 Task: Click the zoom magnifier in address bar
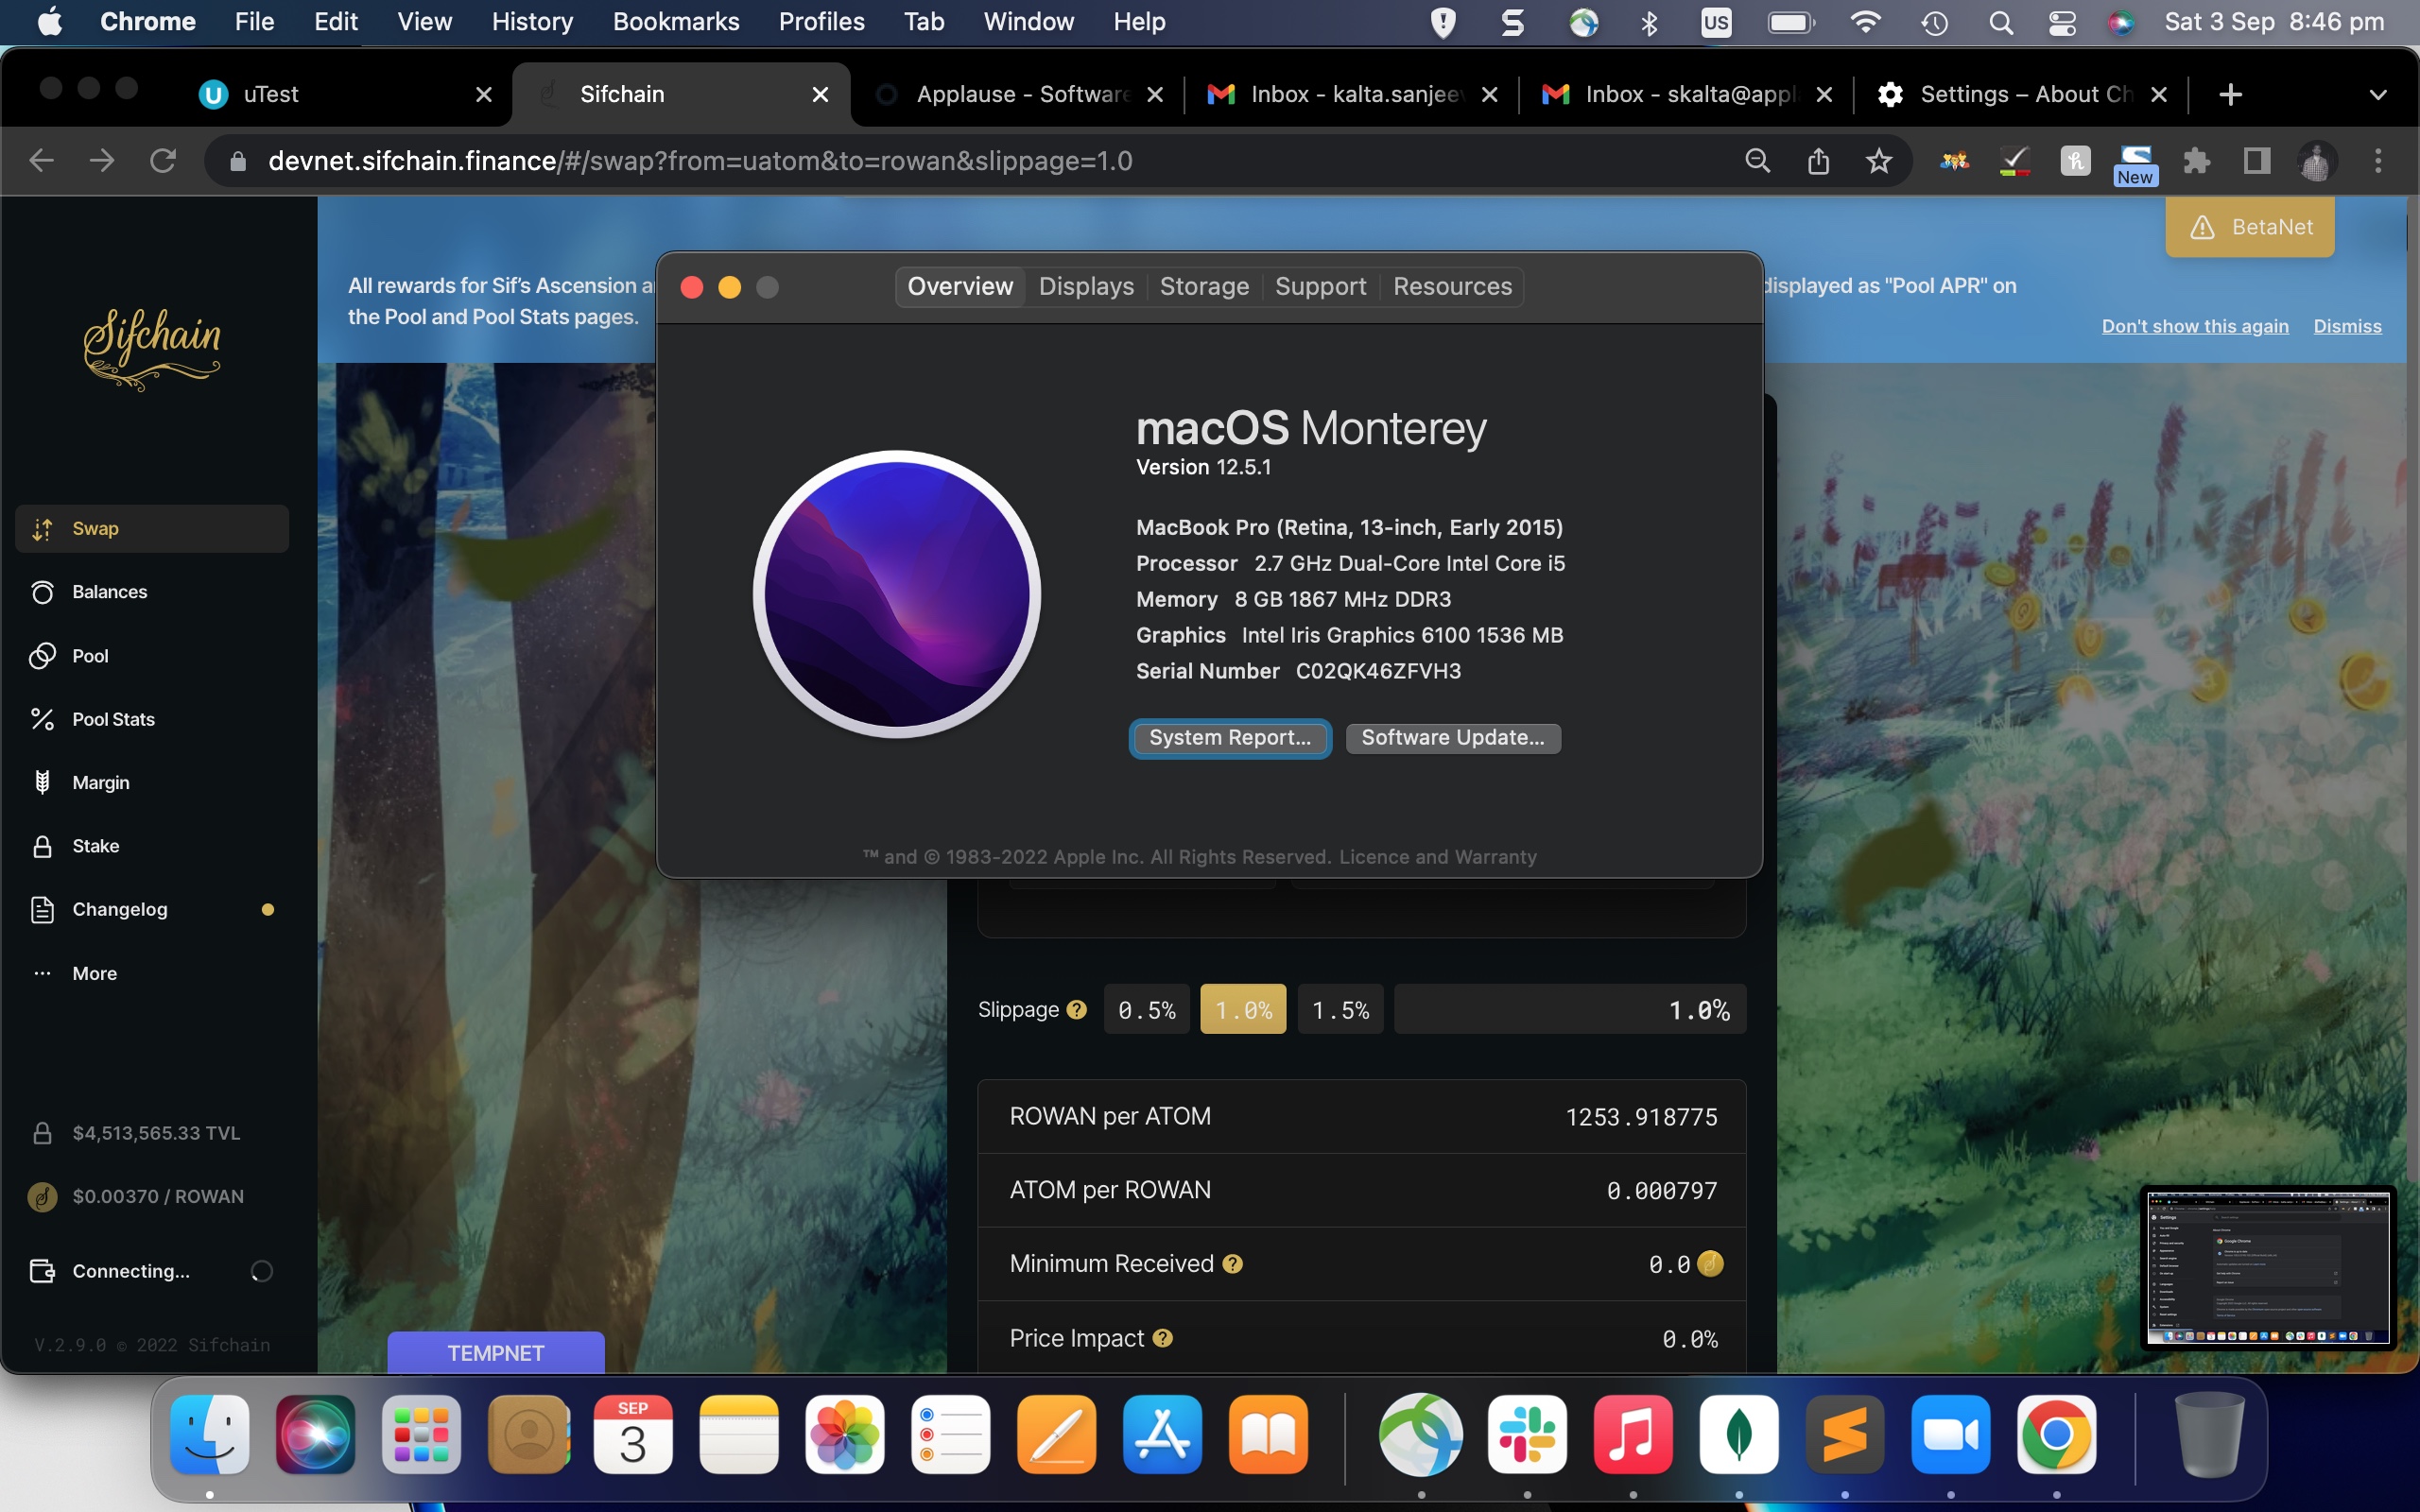coord(1757,160)
